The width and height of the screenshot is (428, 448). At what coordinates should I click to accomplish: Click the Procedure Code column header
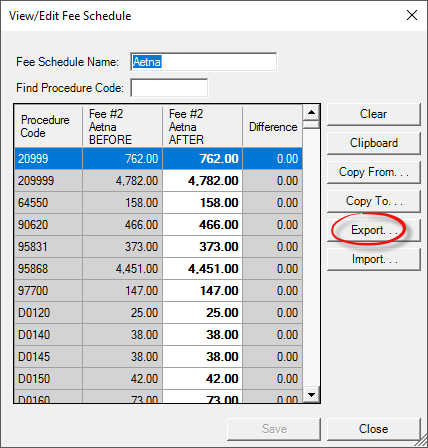49,126
